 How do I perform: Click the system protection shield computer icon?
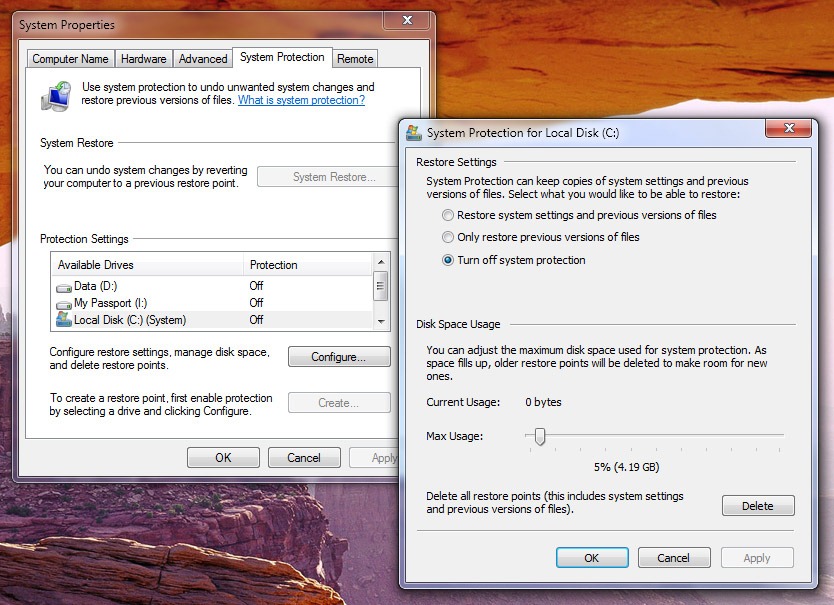[55, 96]
